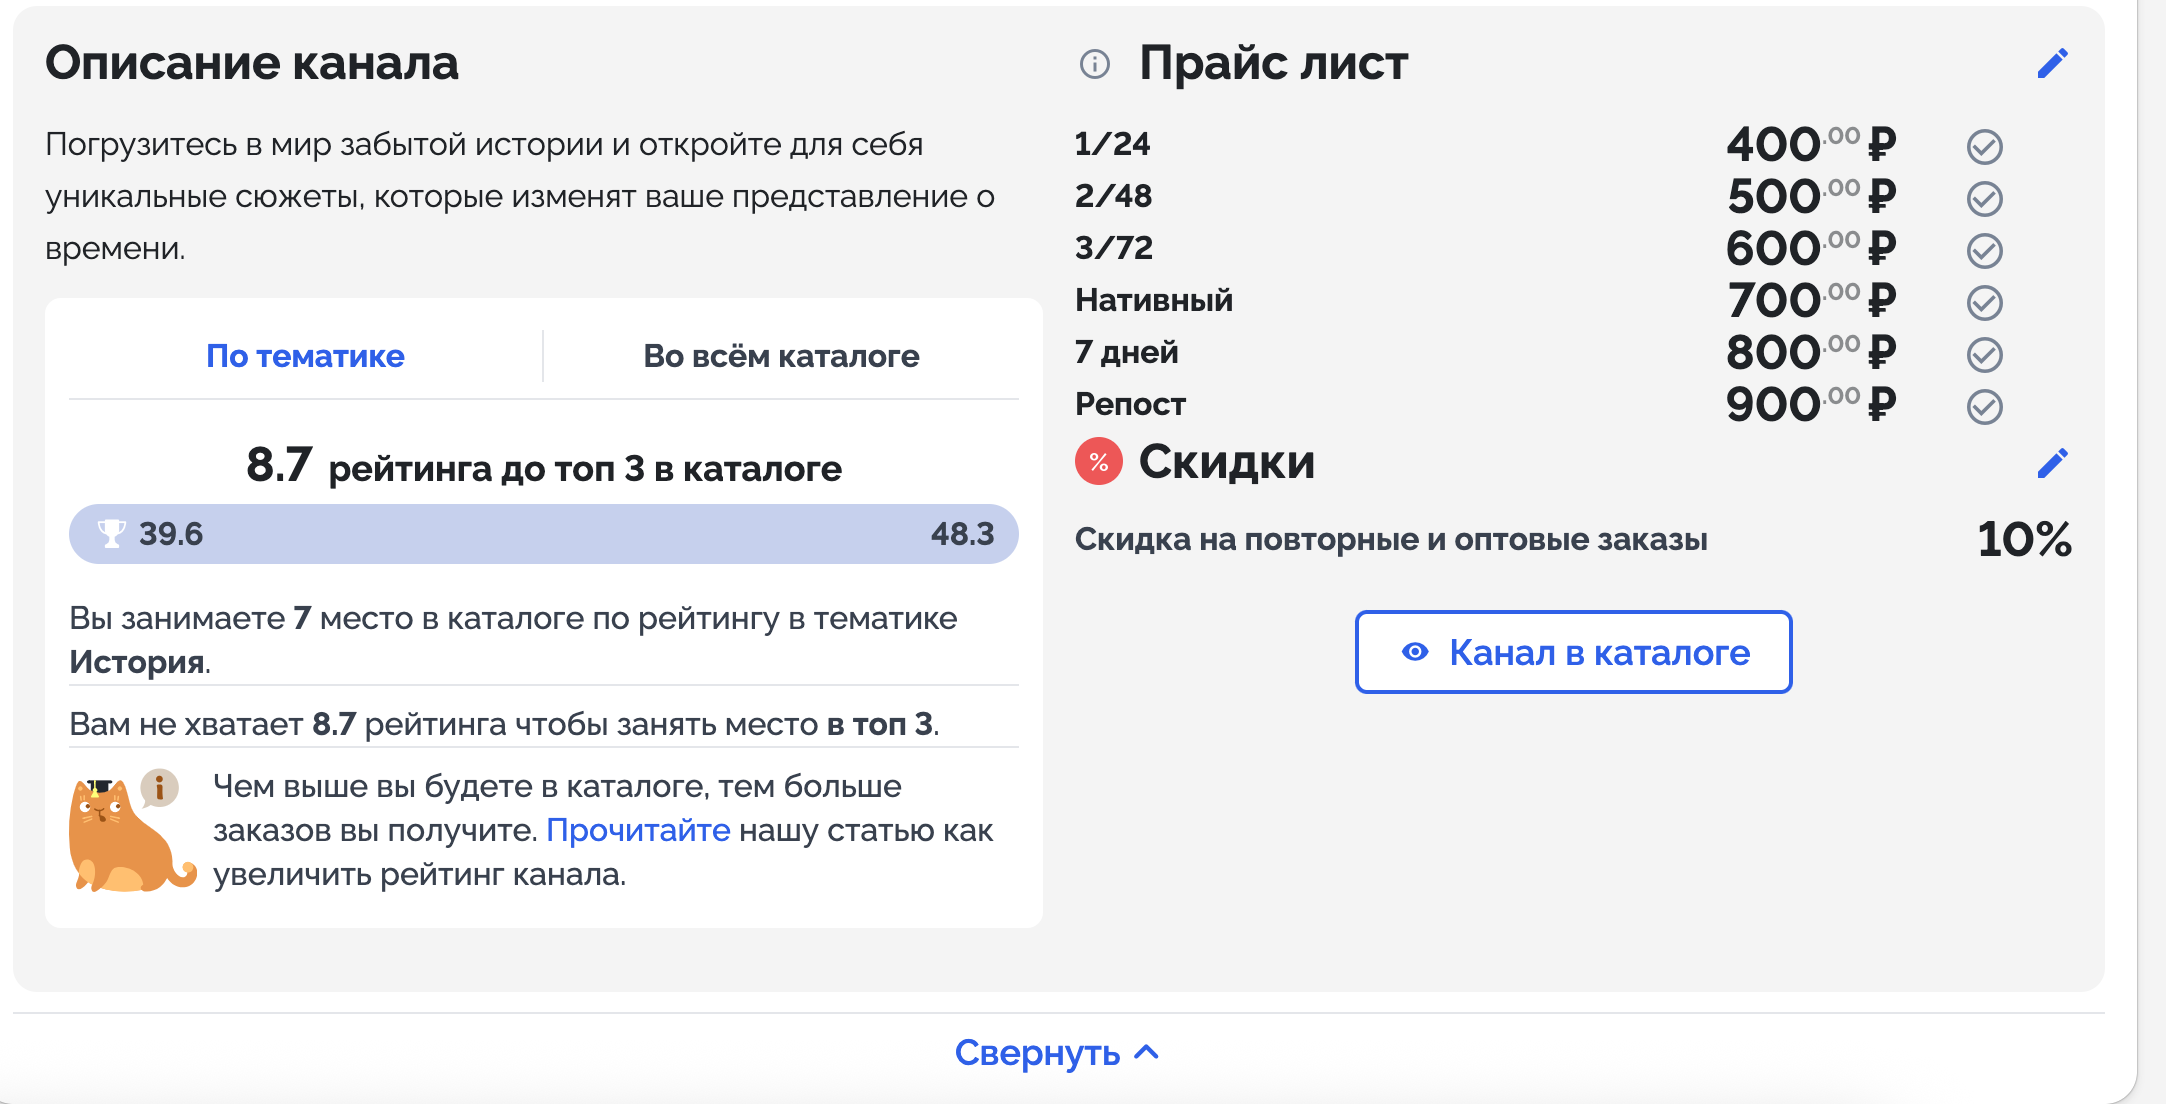Click the red percent discount icon
The height and width of the screenshot is (1104, 2166).
[x=1099, y=462]
